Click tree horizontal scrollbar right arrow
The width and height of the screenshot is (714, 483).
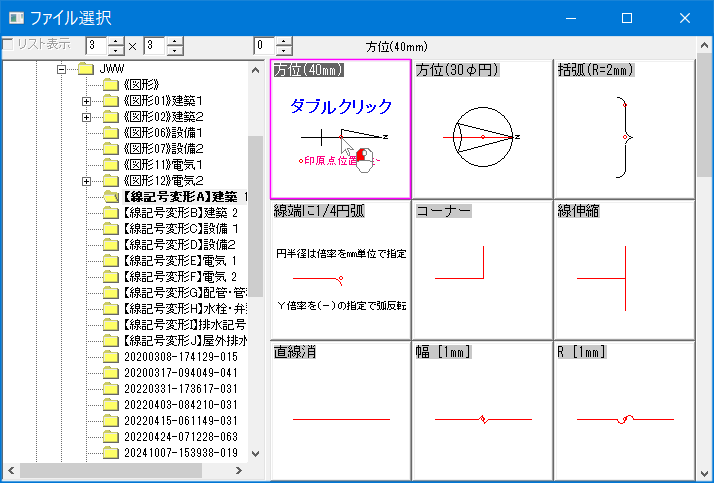click(239, 470)
